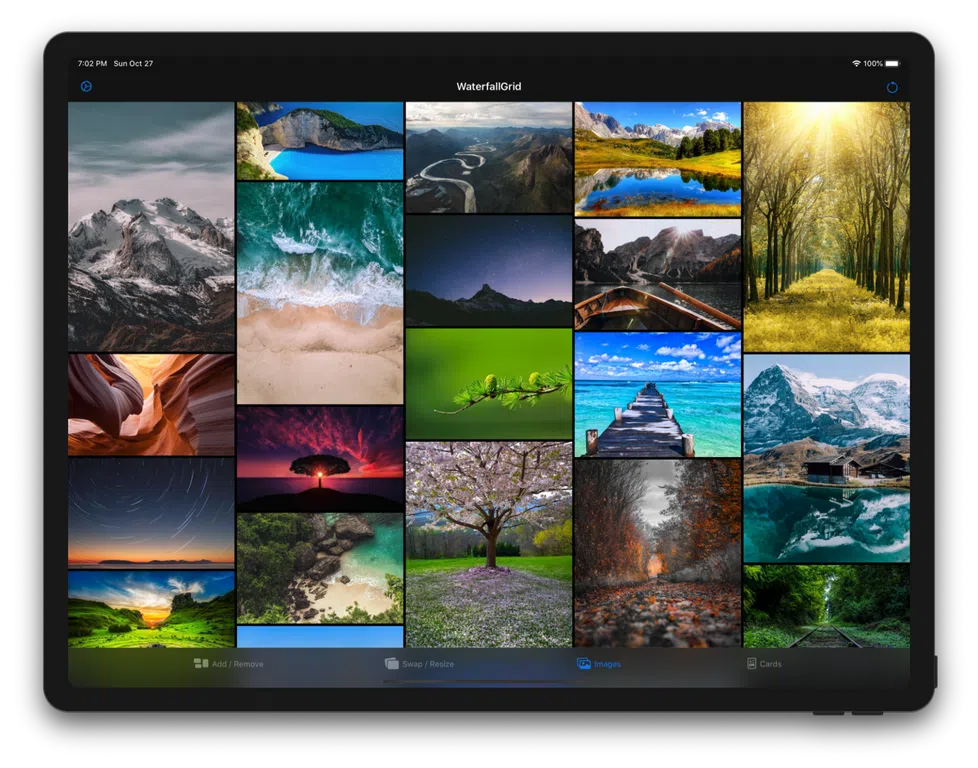978x768 pixels.
Task: Open the winding river valley photo
Action: (488, 157)
